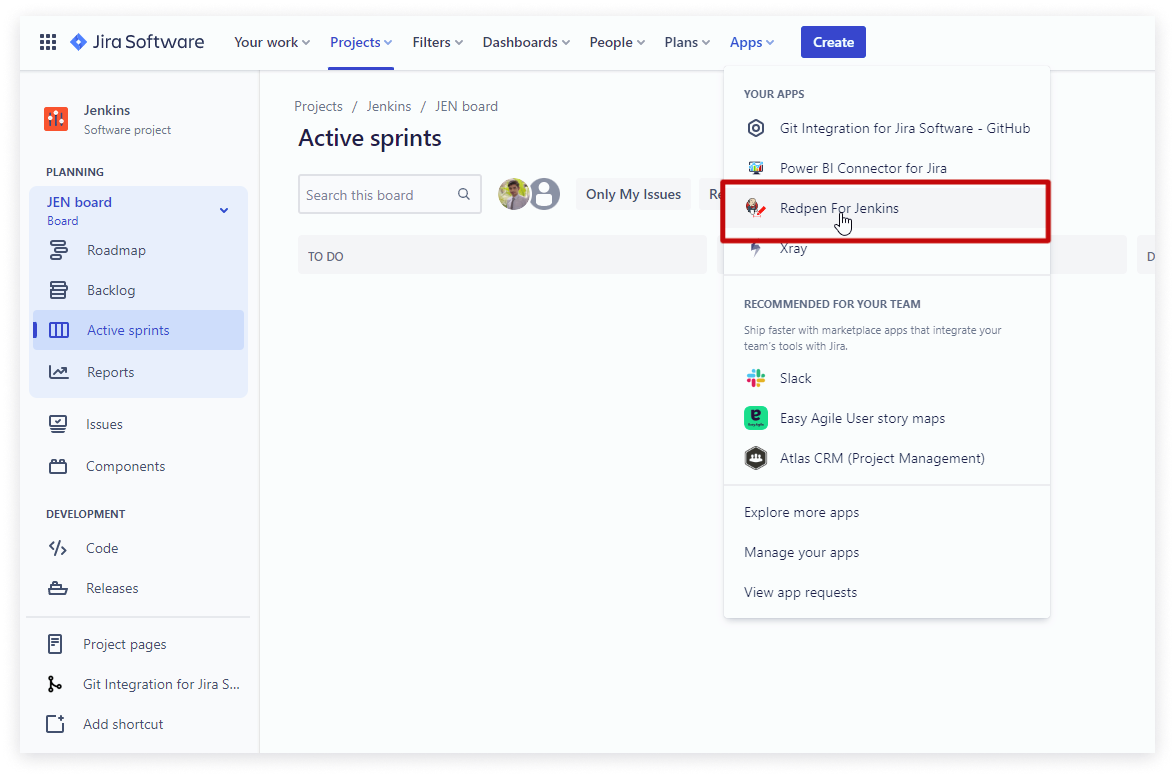
Task: Open the Projects dropdown menu
Action: (x=361, y=43)
